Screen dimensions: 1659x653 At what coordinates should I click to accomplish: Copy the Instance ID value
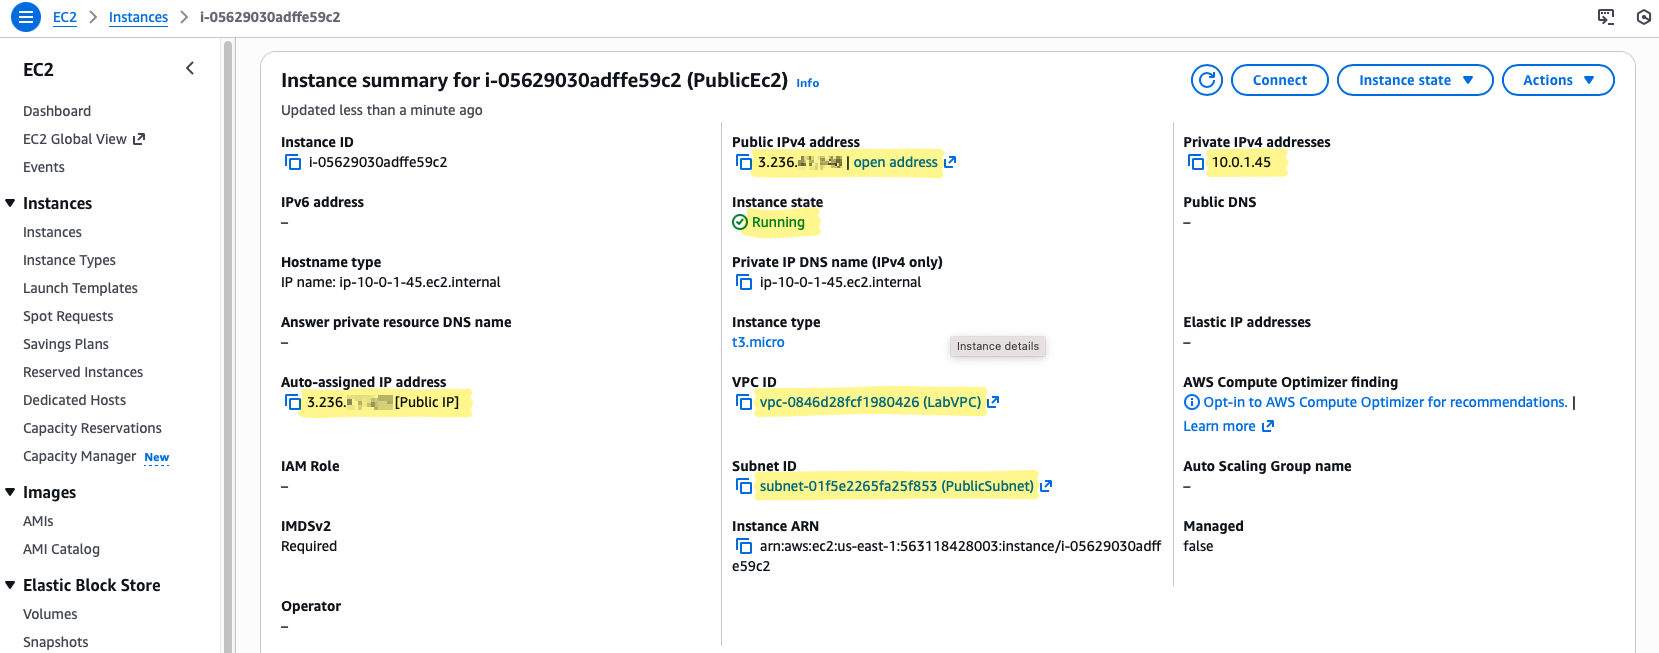tap(293, 162)
